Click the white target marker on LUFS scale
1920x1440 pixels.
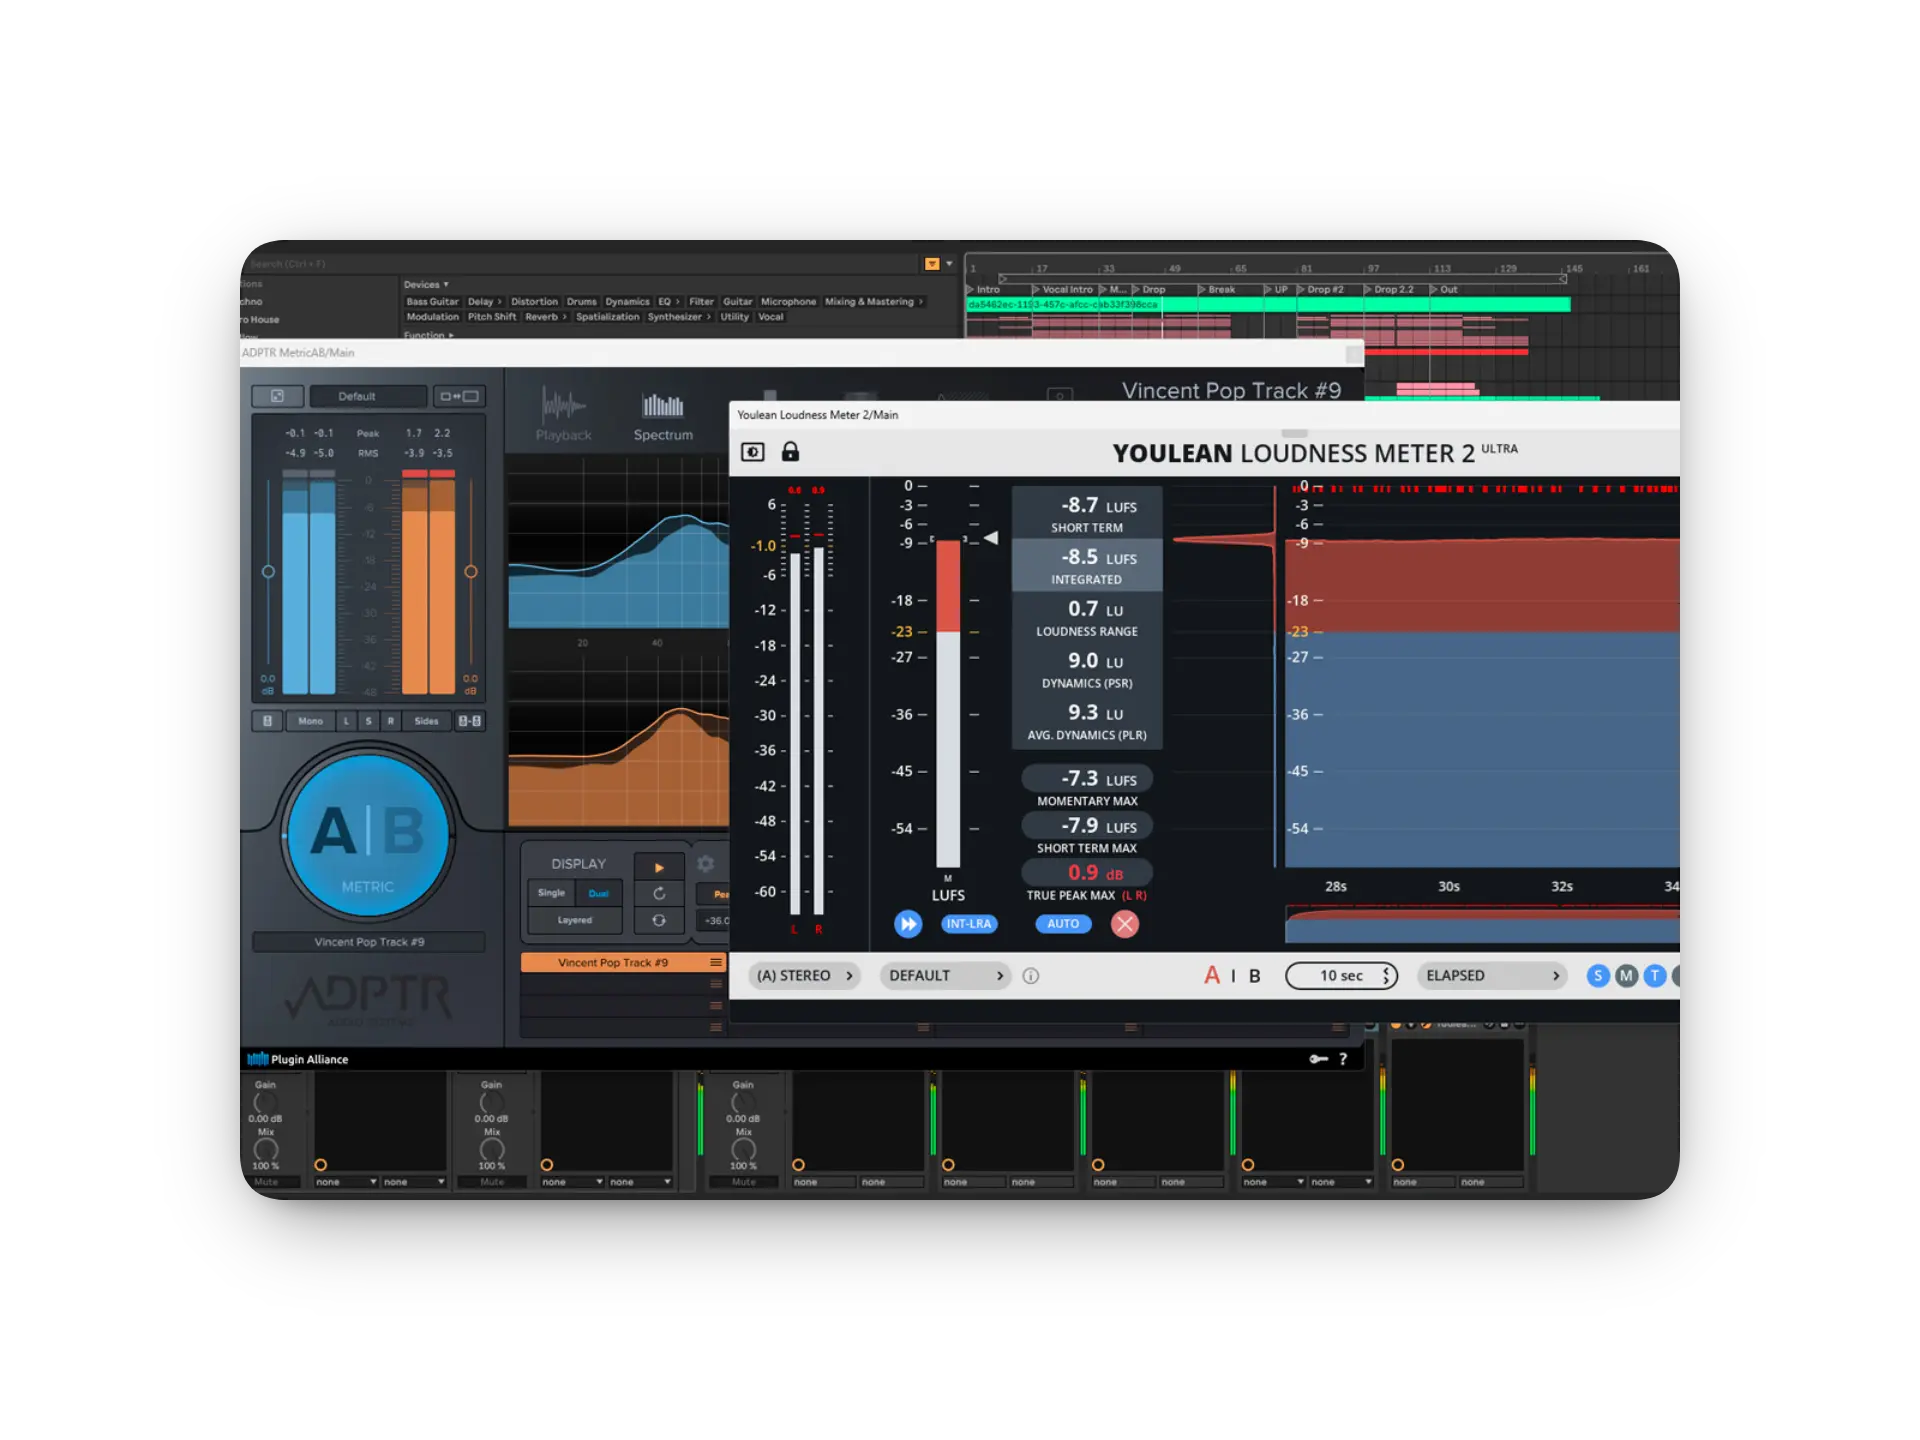991,538
